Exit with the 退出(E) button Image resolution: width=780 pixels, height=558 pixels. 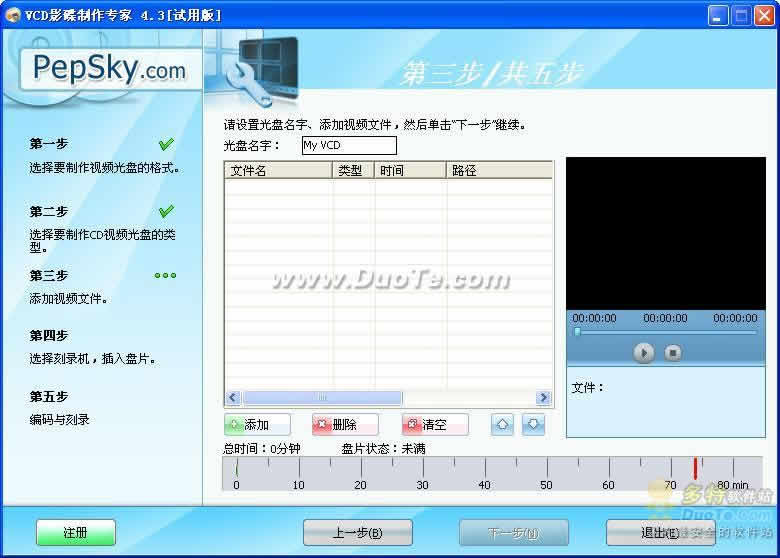661,533
